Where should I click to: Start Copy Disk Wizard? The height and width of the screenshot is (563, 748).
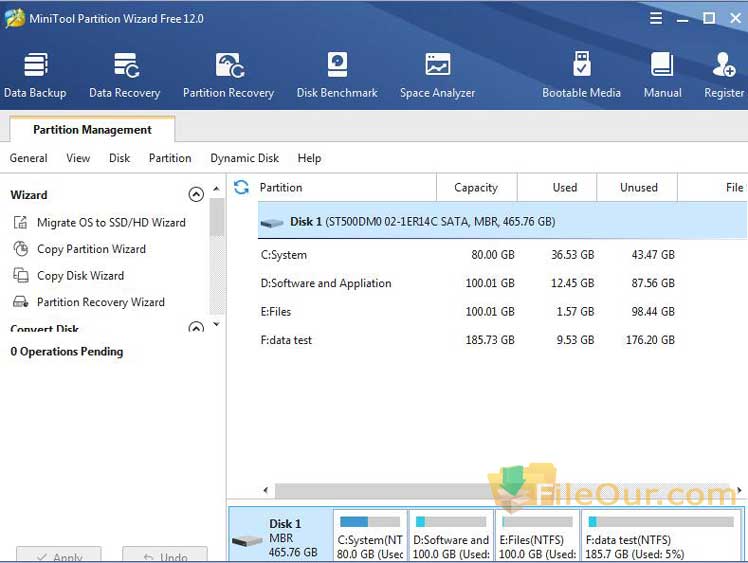pos(80,276)
